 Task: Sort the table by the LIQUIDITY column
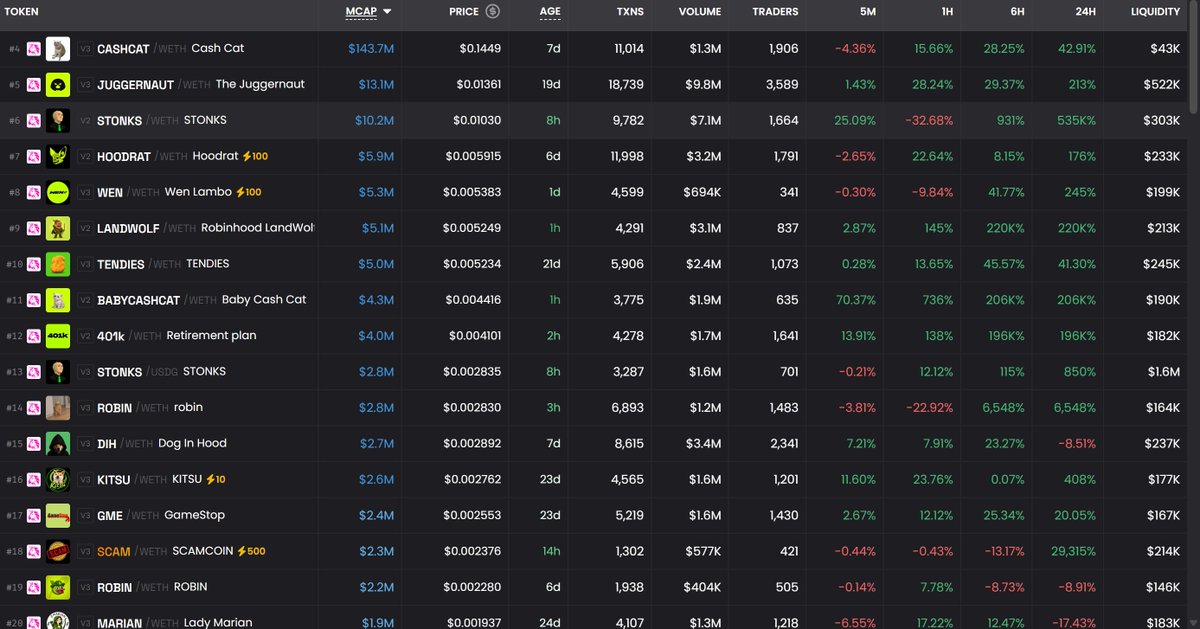[x=1155, y=12]
